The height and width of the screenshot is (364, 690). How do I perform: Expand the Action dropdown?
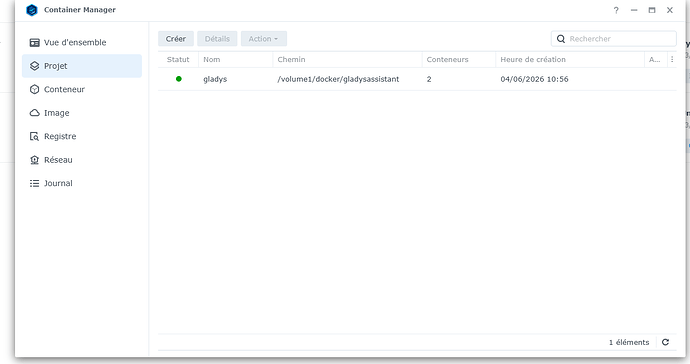[264, 39]
